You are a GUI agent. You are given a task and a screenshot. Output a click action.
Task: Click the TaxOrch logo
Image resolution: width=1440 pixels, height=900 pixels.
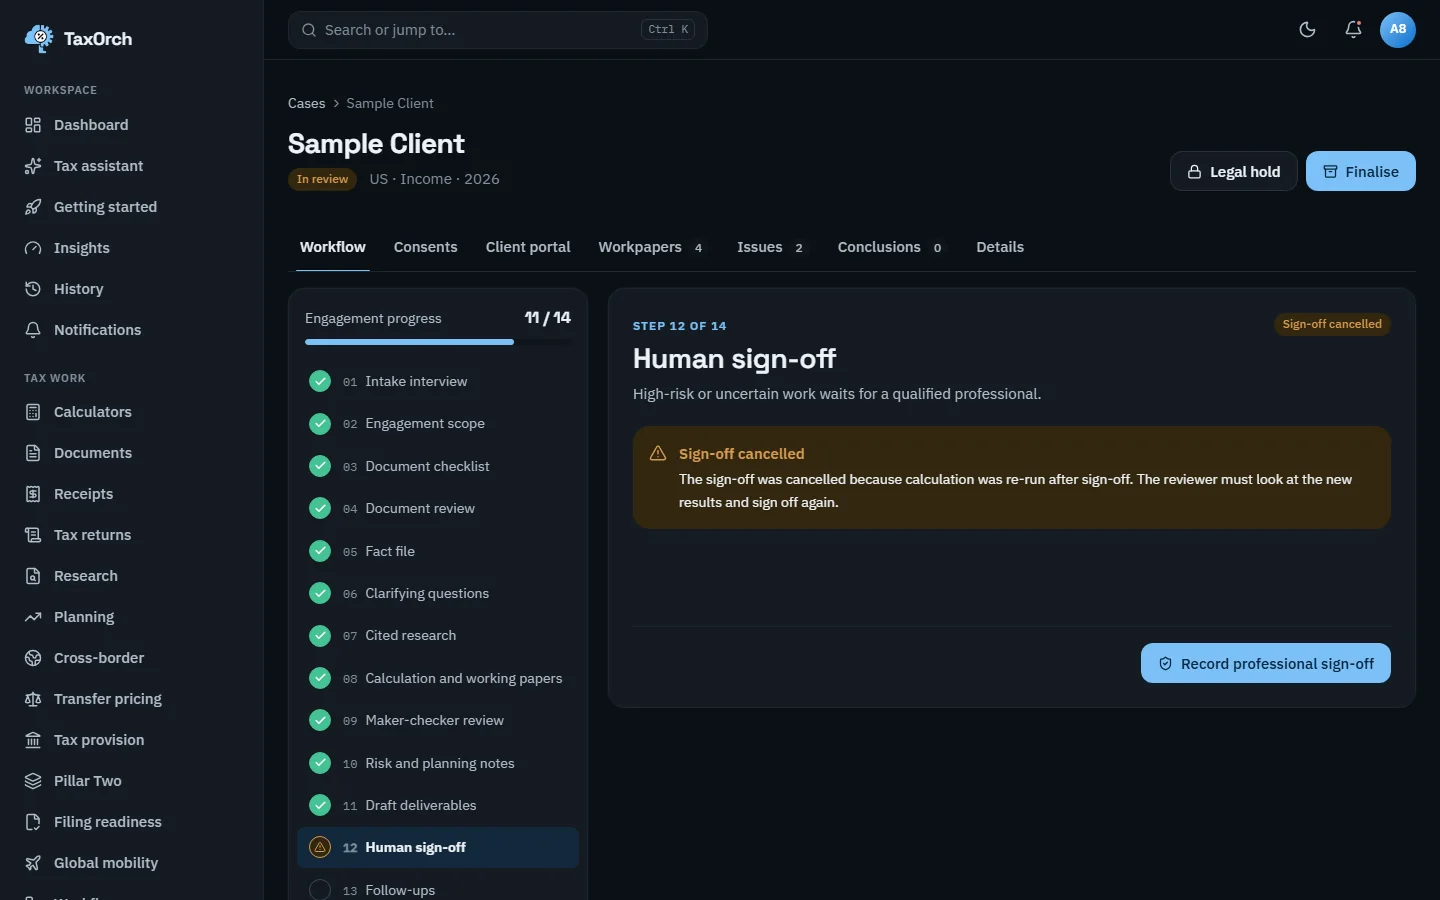tap(78, 39)
